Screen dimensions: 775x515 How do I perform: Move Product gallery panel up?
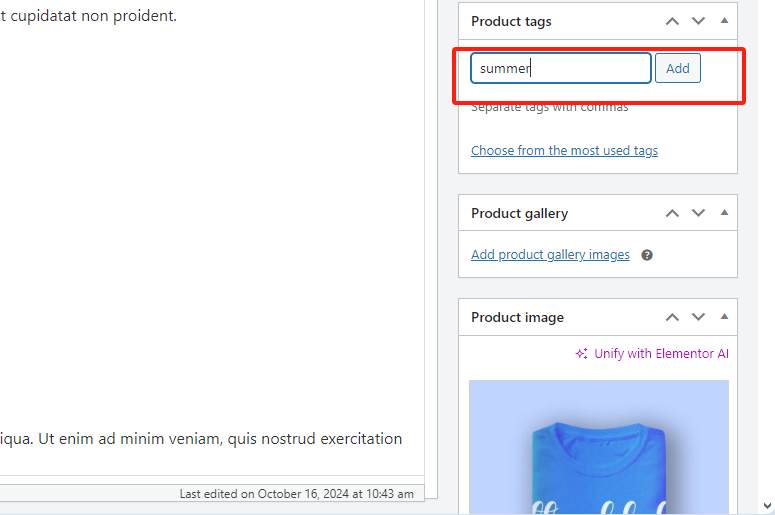coord(672,213)
